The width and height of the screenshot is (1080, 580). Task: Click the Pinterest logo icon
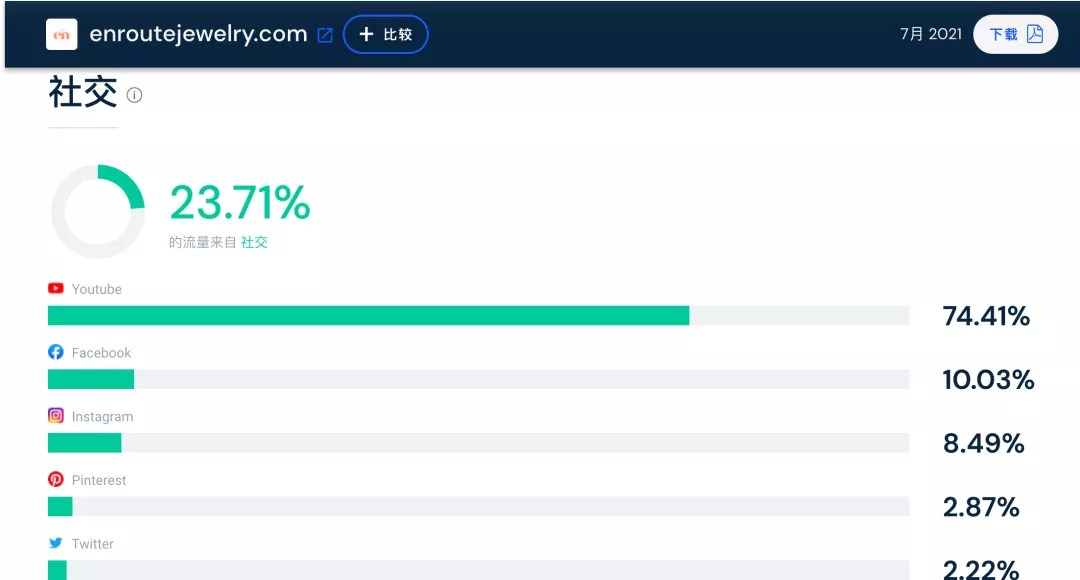[56, 480]
